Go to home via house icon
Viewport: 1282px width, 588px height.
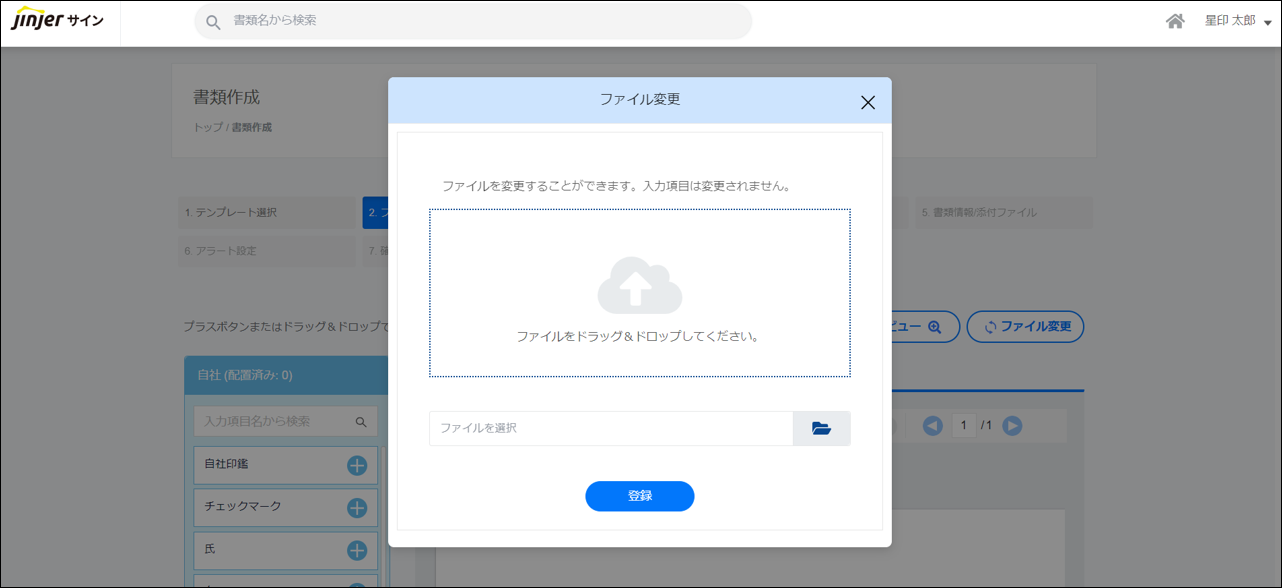tap(1175, 21)
